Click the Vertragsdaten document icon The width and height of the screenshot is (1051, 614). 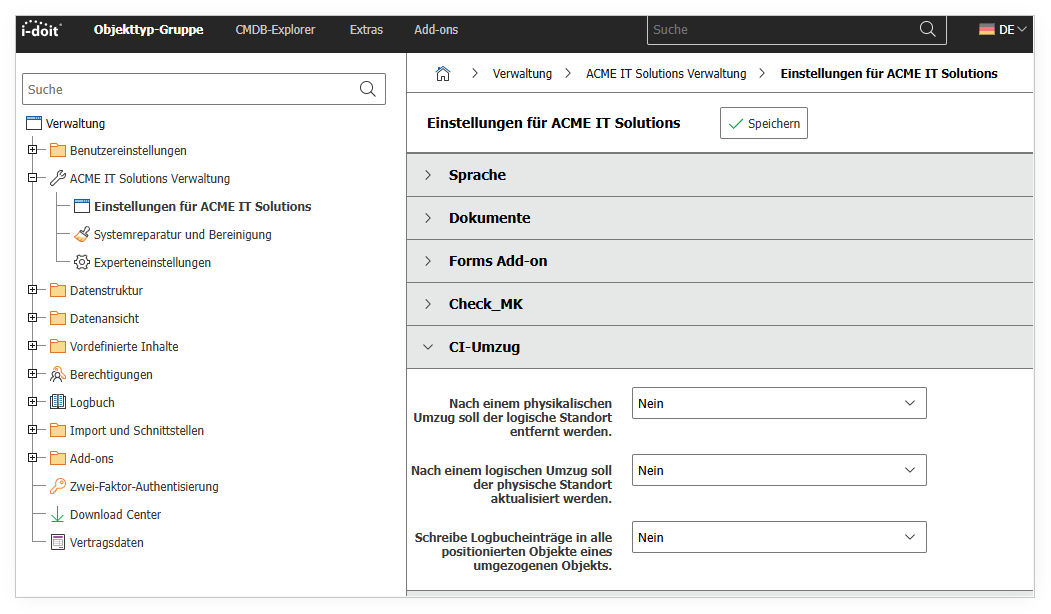[58, 542]
